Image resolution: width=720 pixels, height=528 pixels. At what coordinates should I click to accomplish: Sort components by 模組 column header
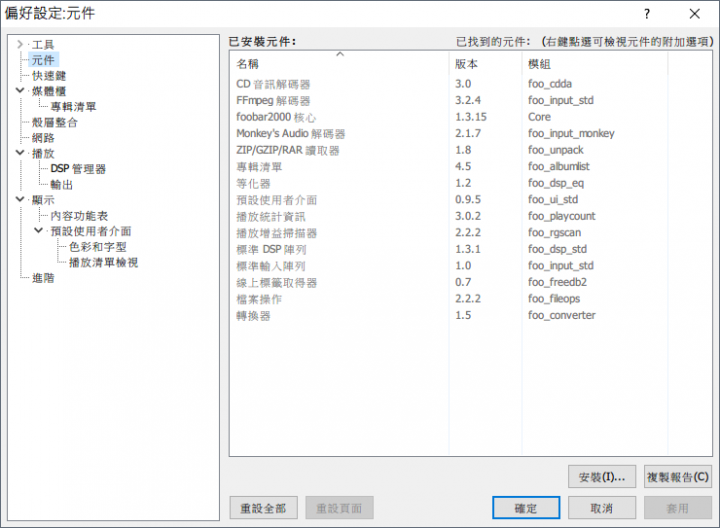(x=595, y=64)
